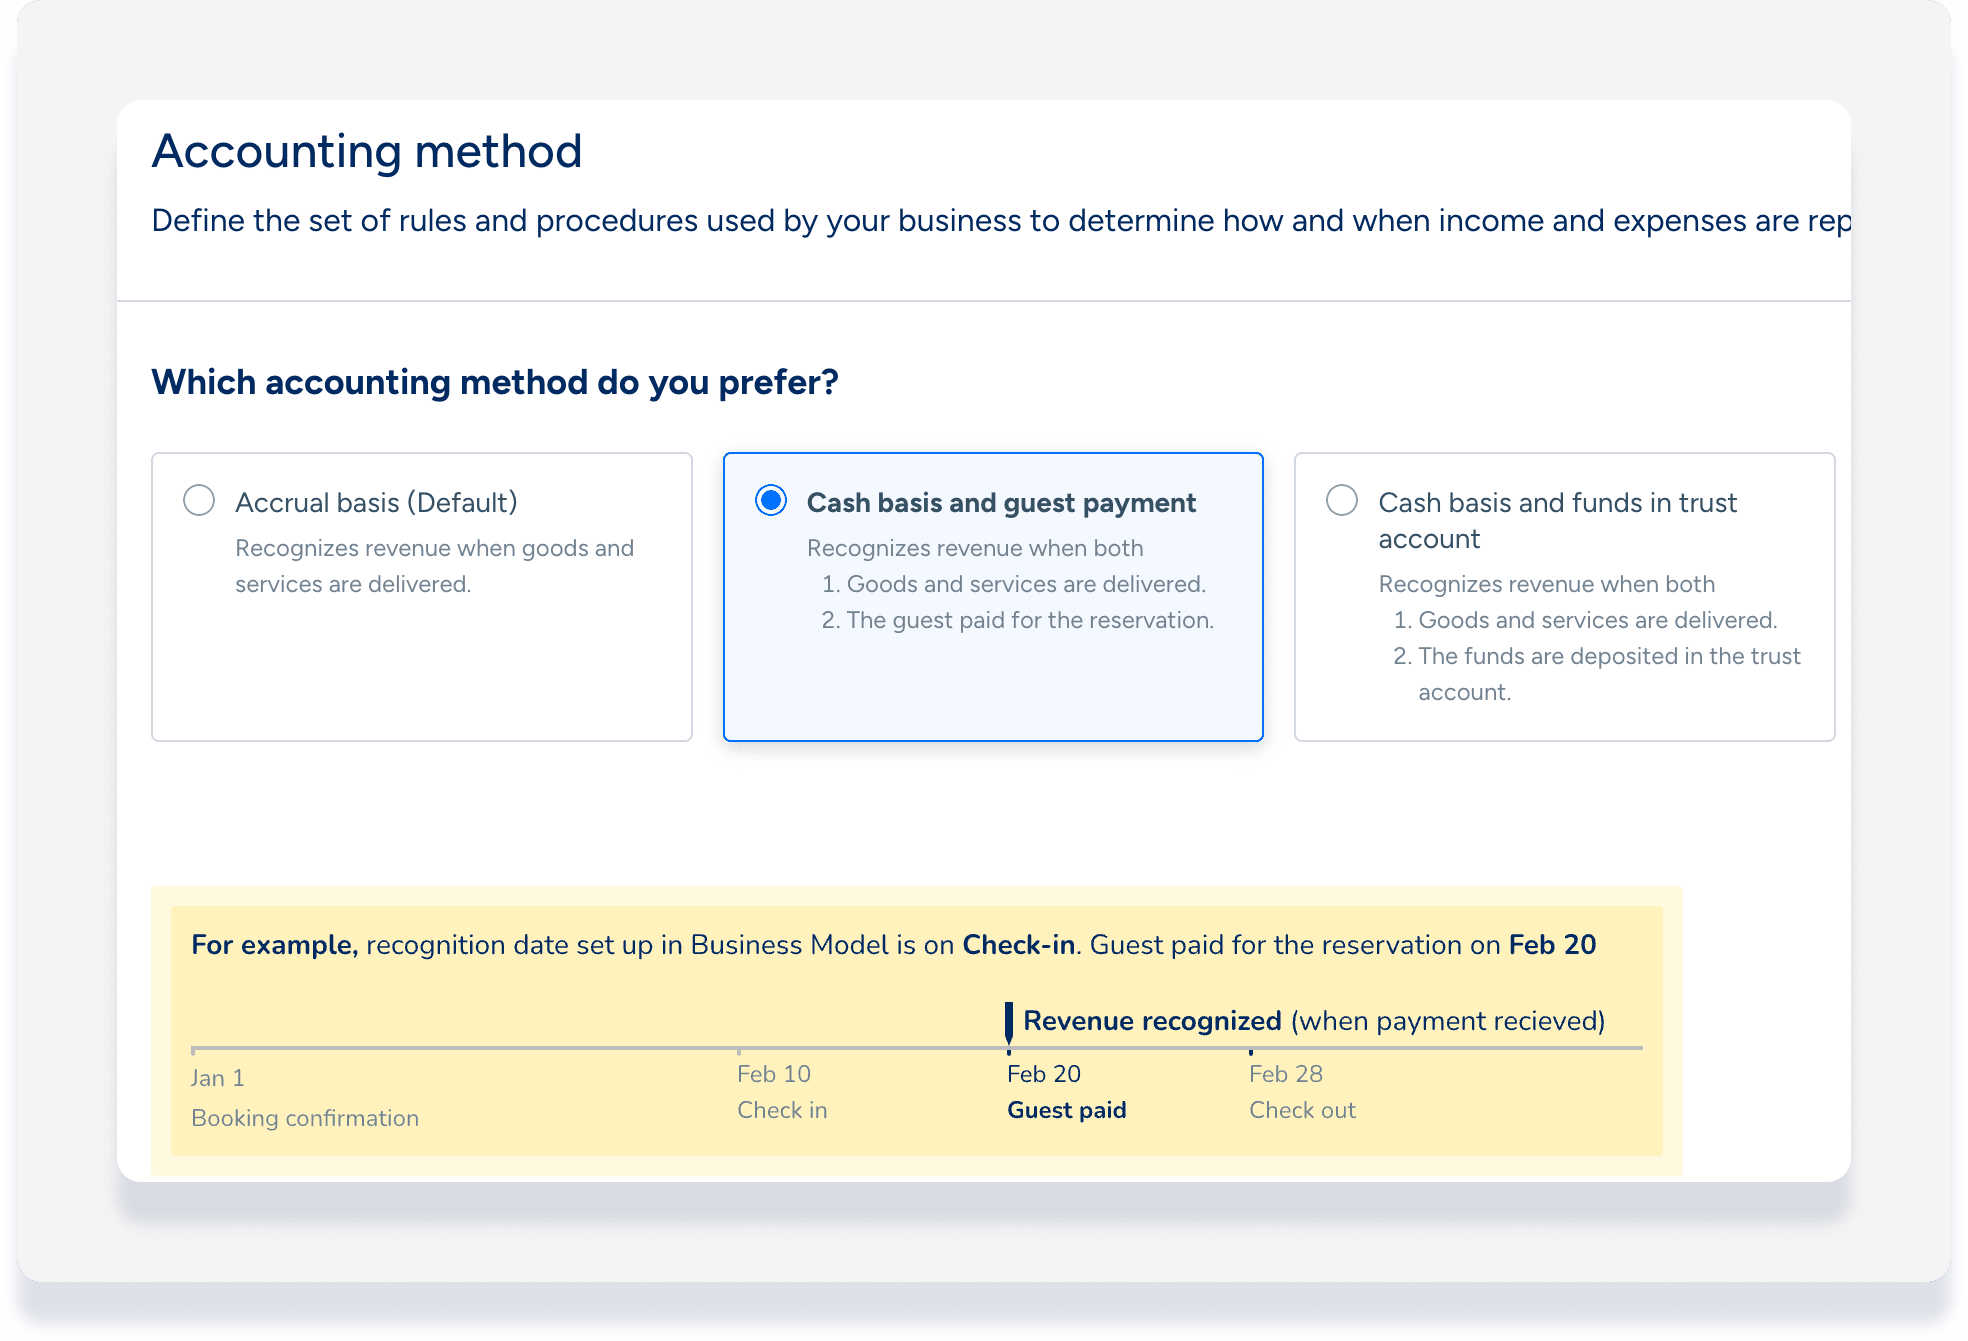The height and width of the screenshot is (1341, 1968).
Task: Click 'Which accounting method do you prefer?' heading
Action: [x=494, y=382]
